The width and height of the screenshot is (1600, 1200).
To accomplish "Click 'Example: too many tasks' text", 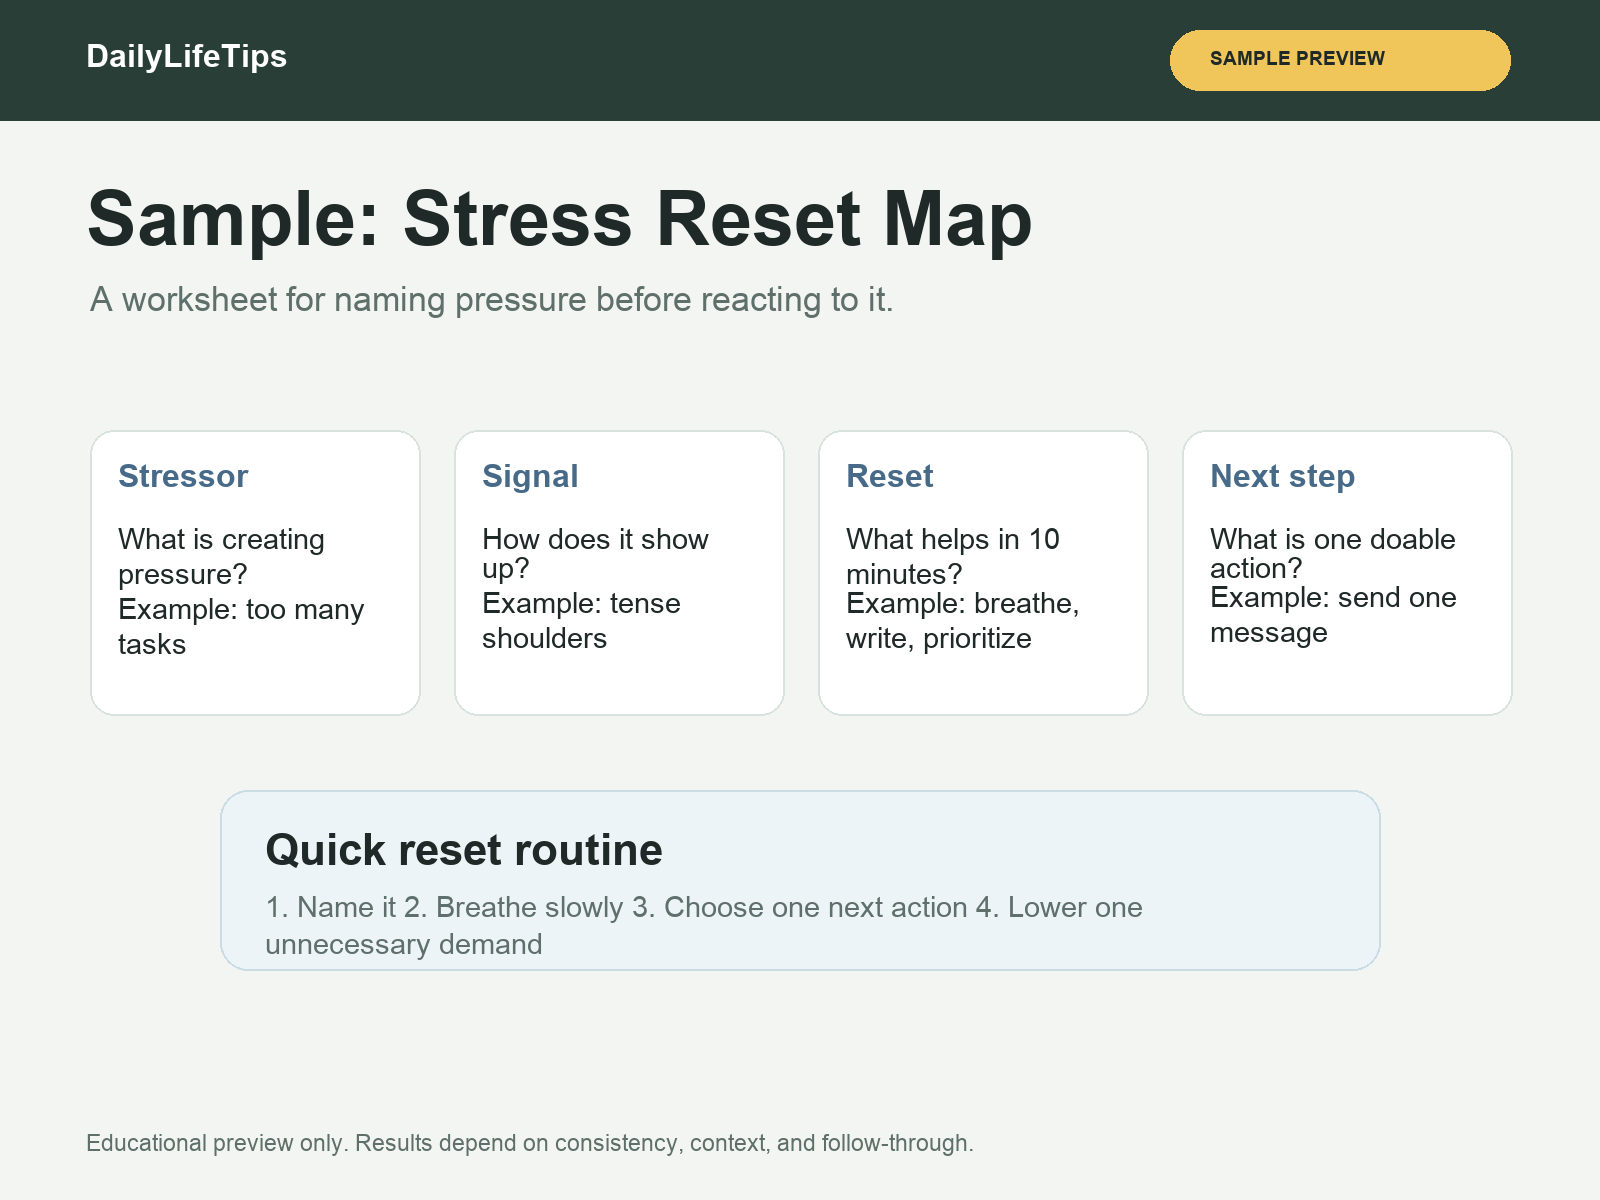I will tap(241, 626).
